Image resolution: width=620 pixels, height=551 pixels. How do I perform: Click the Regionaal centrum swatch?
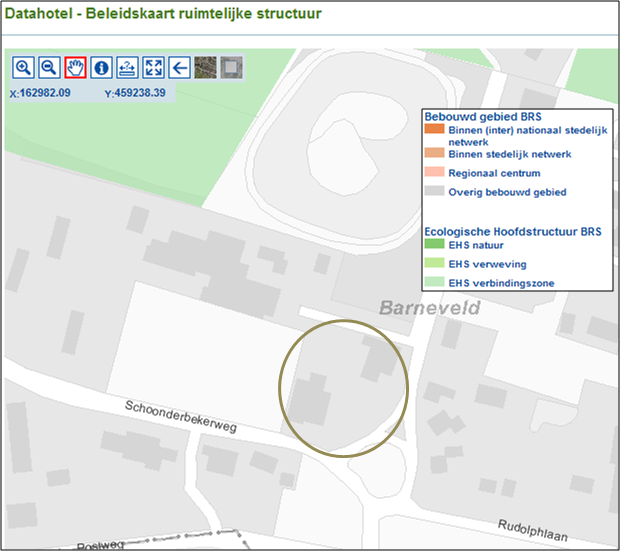tap(434, 172)
